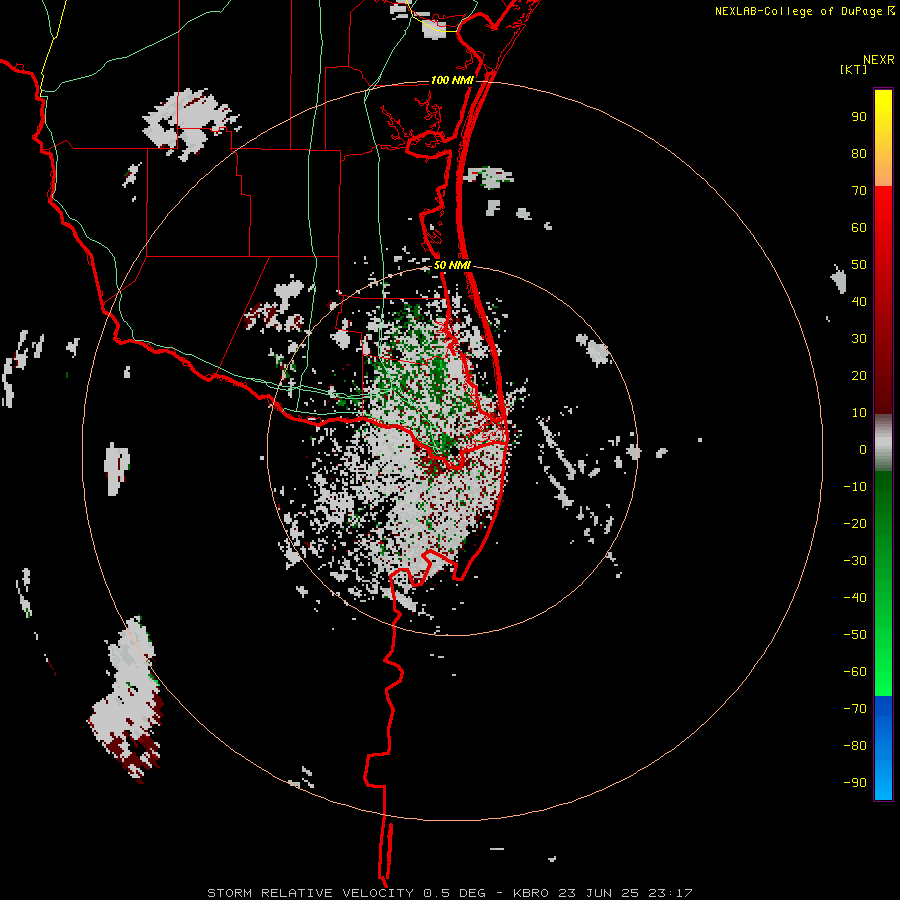Viewport: 900px width, 900px height.
Task: Click the positive 60 scale value
Action: click(x=859, y=227)
